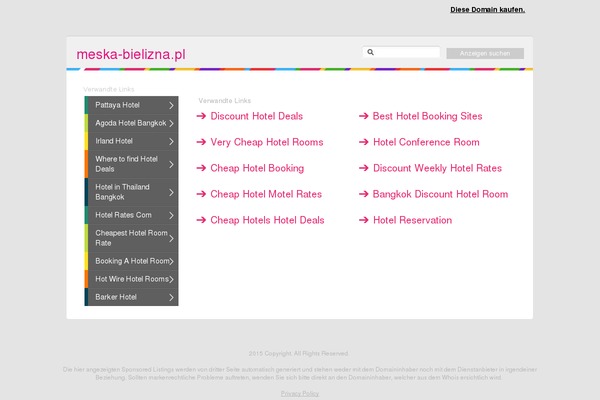Screen dimensions: 600x400
Task: Follow the Discount Weekly Hotel Rates link
Action: click(437, 168)
